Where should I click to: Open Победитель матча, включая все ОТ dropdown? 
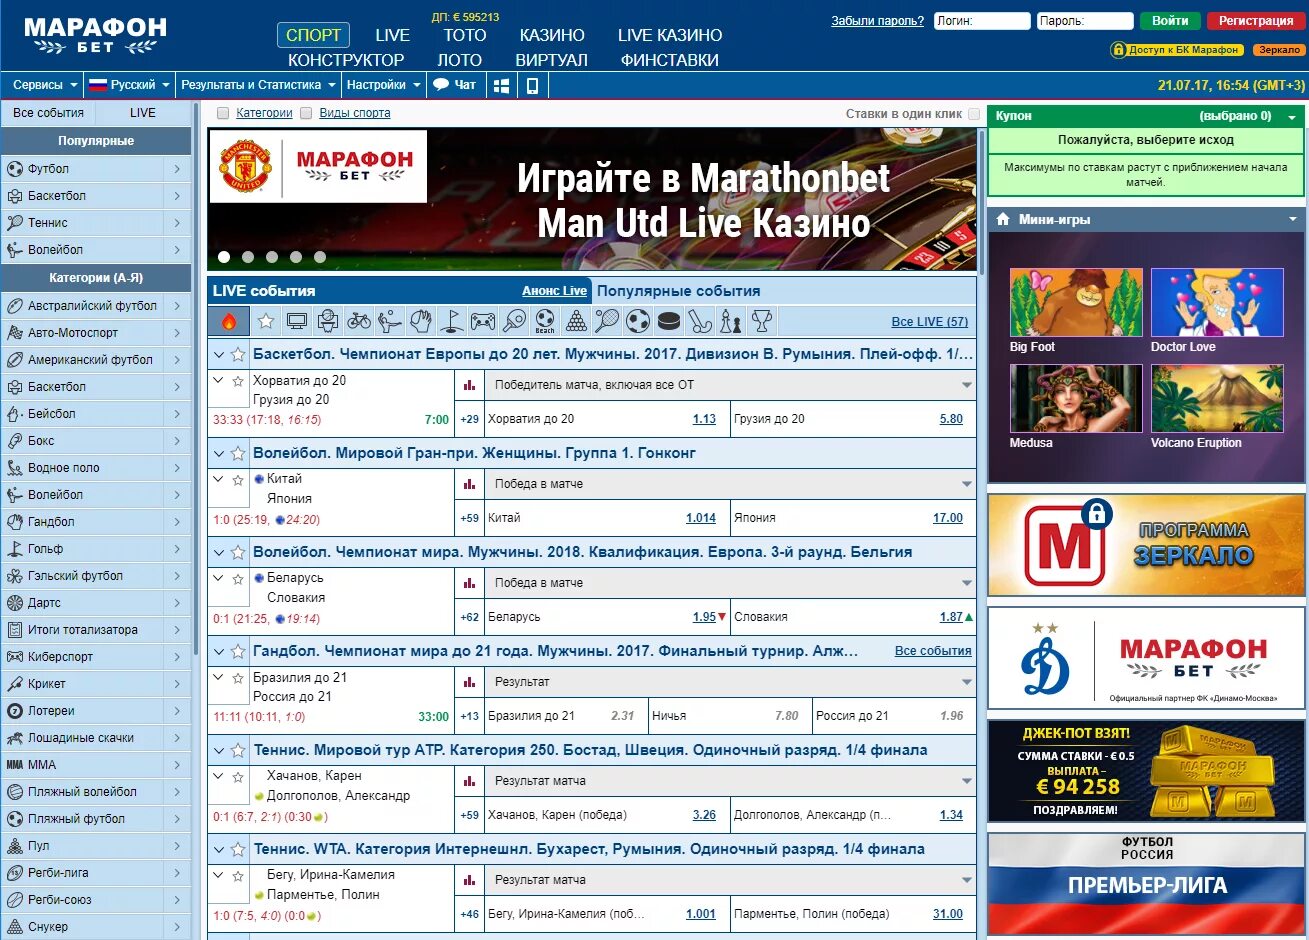pos(732,385)
